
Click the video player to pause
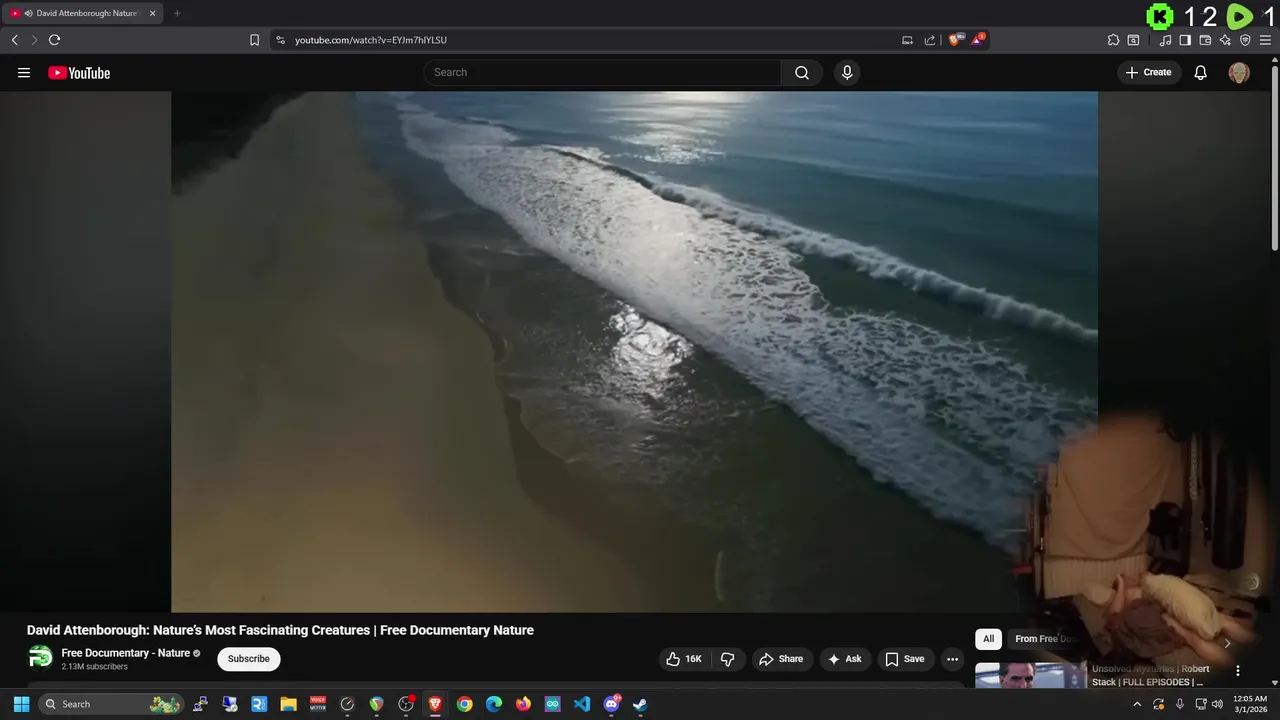[634, 351]
